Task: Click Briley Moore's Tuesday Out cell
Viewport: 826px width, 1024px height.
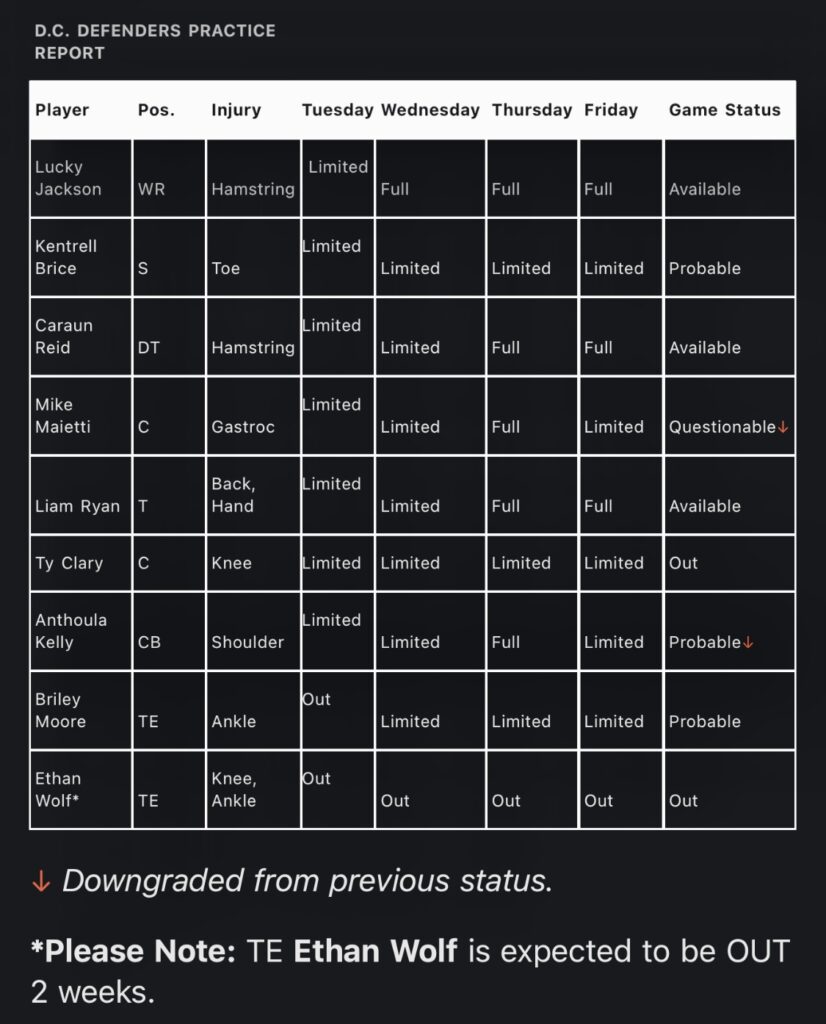Action: 317,700
